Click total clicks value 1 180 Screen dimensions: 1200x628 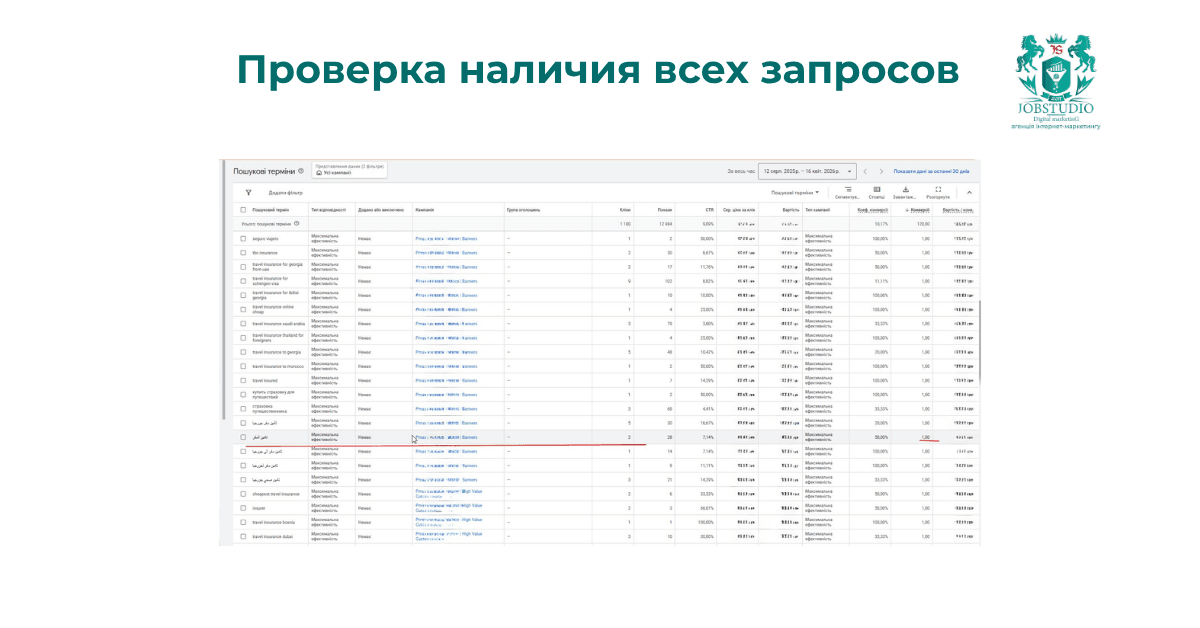626,224
